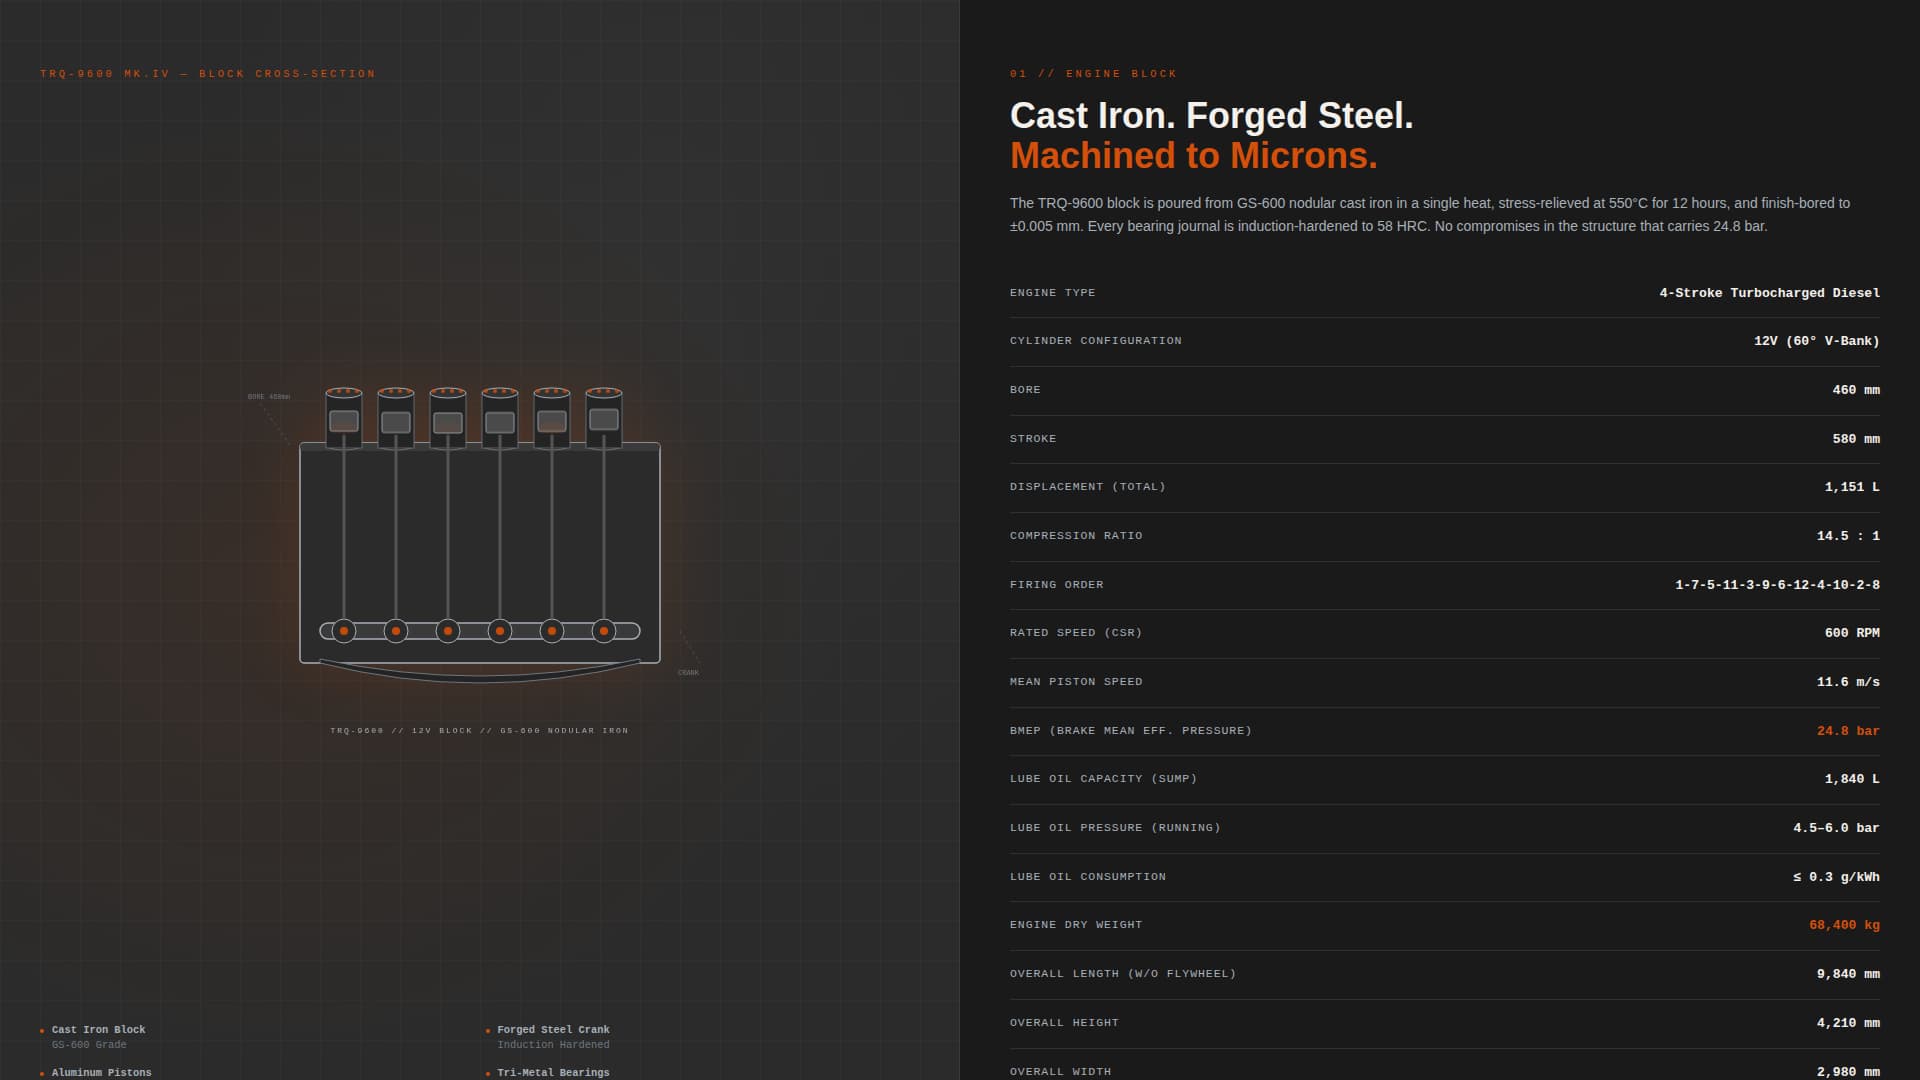The image size is (1920, 1080).
Task: Click the first orange crank journal dot
Action: 344,631
